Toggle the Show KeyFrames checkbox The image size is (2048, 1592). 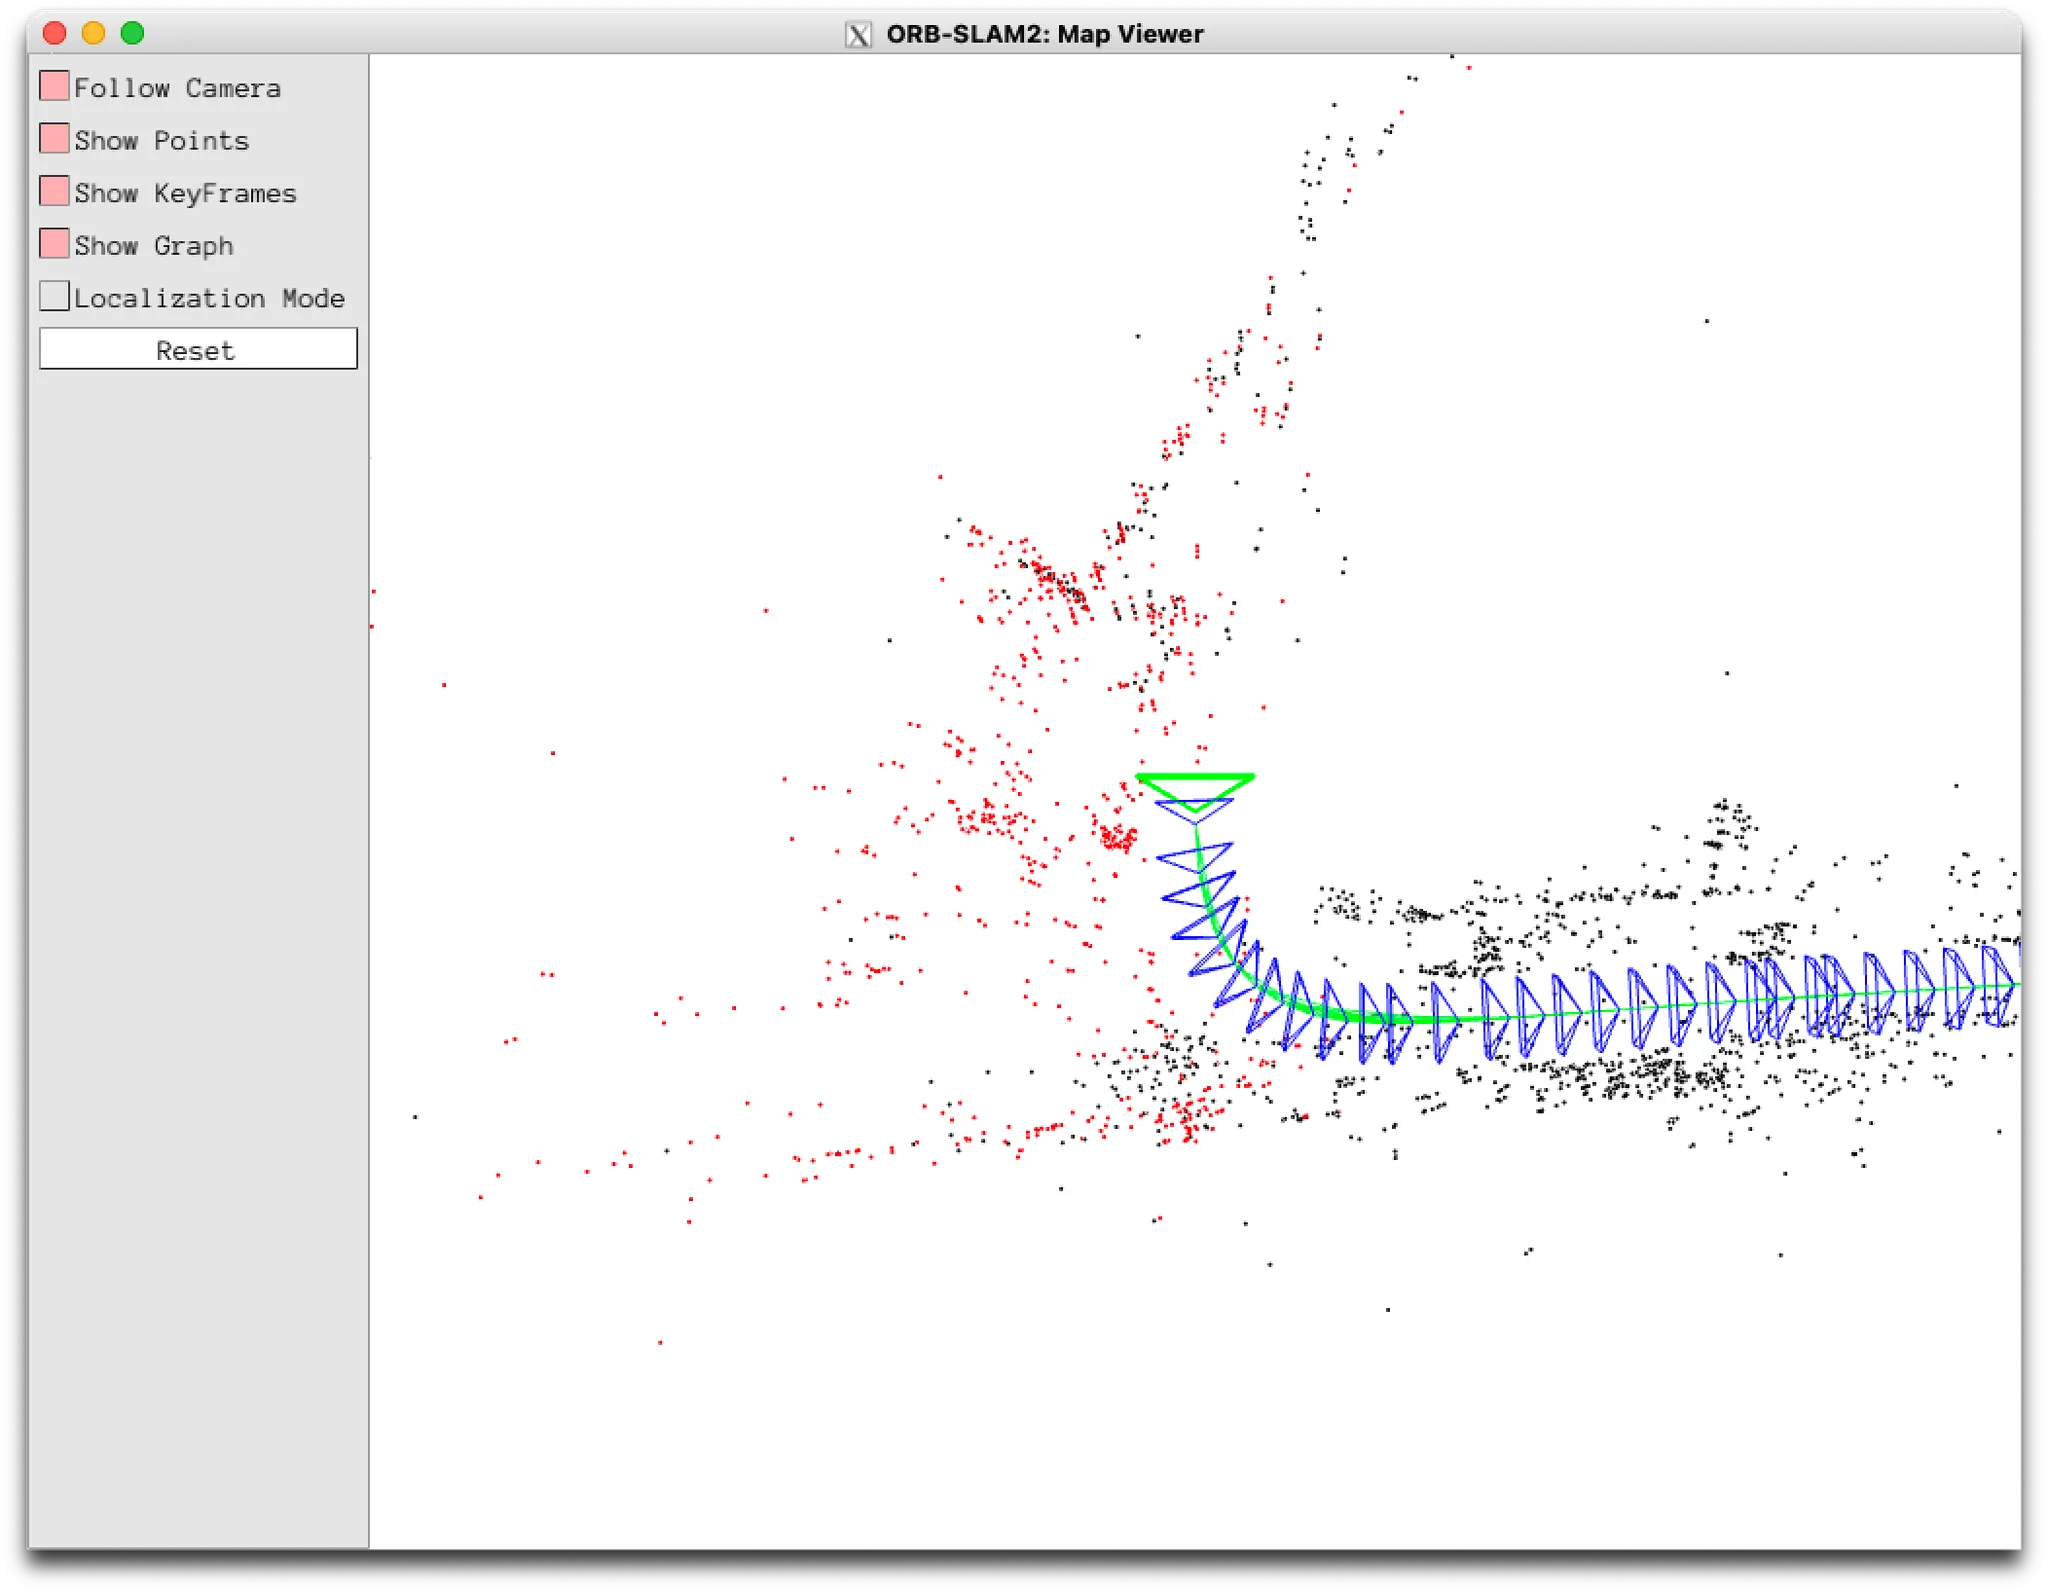click(x=54, y=191)
